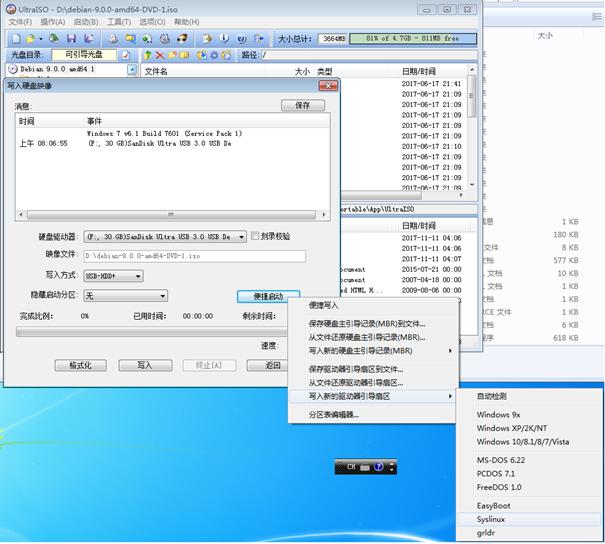Choose grldr boot sector option
This screenshot has width=605, height=544.
tap(529, 533)
